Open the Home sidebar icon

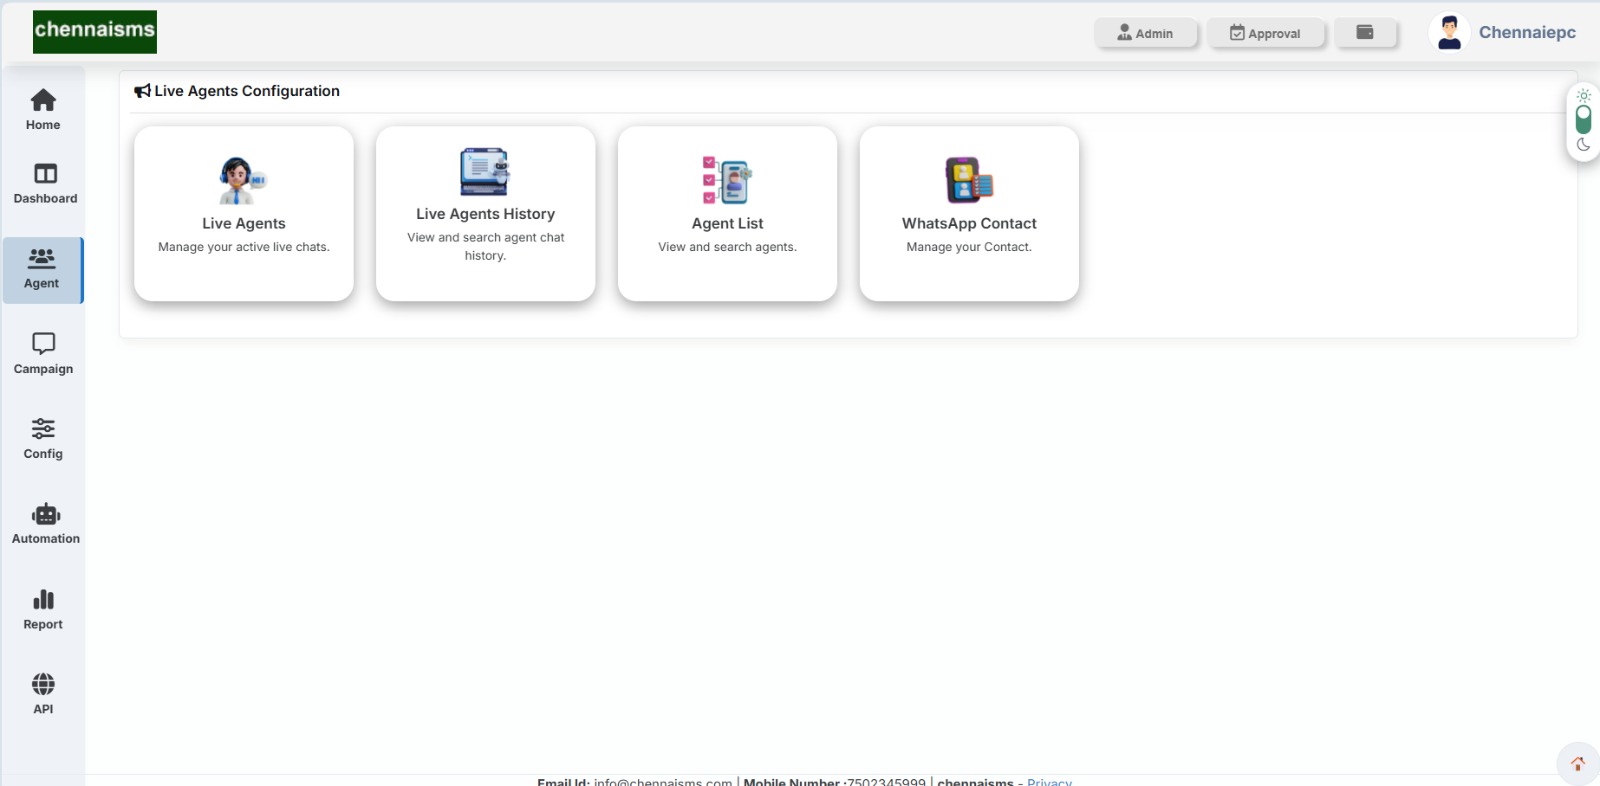click(x=43, y=109)
